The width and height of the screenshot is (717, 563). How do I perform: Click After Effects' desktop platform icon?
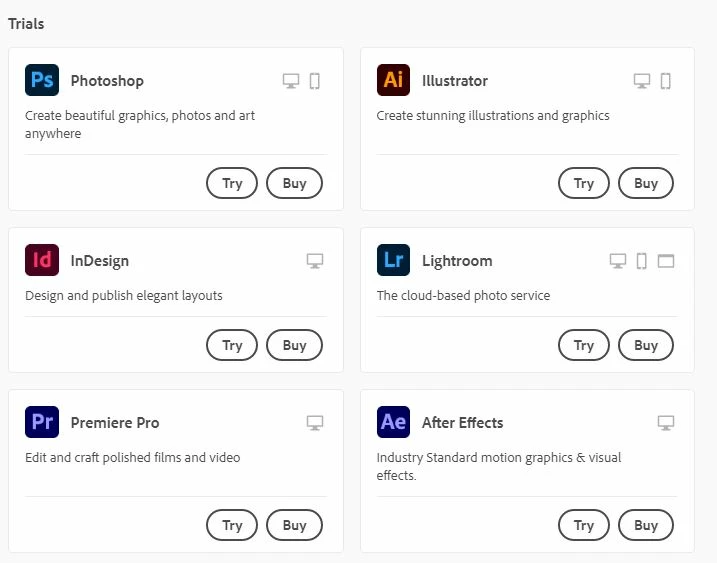coord(666,423)
